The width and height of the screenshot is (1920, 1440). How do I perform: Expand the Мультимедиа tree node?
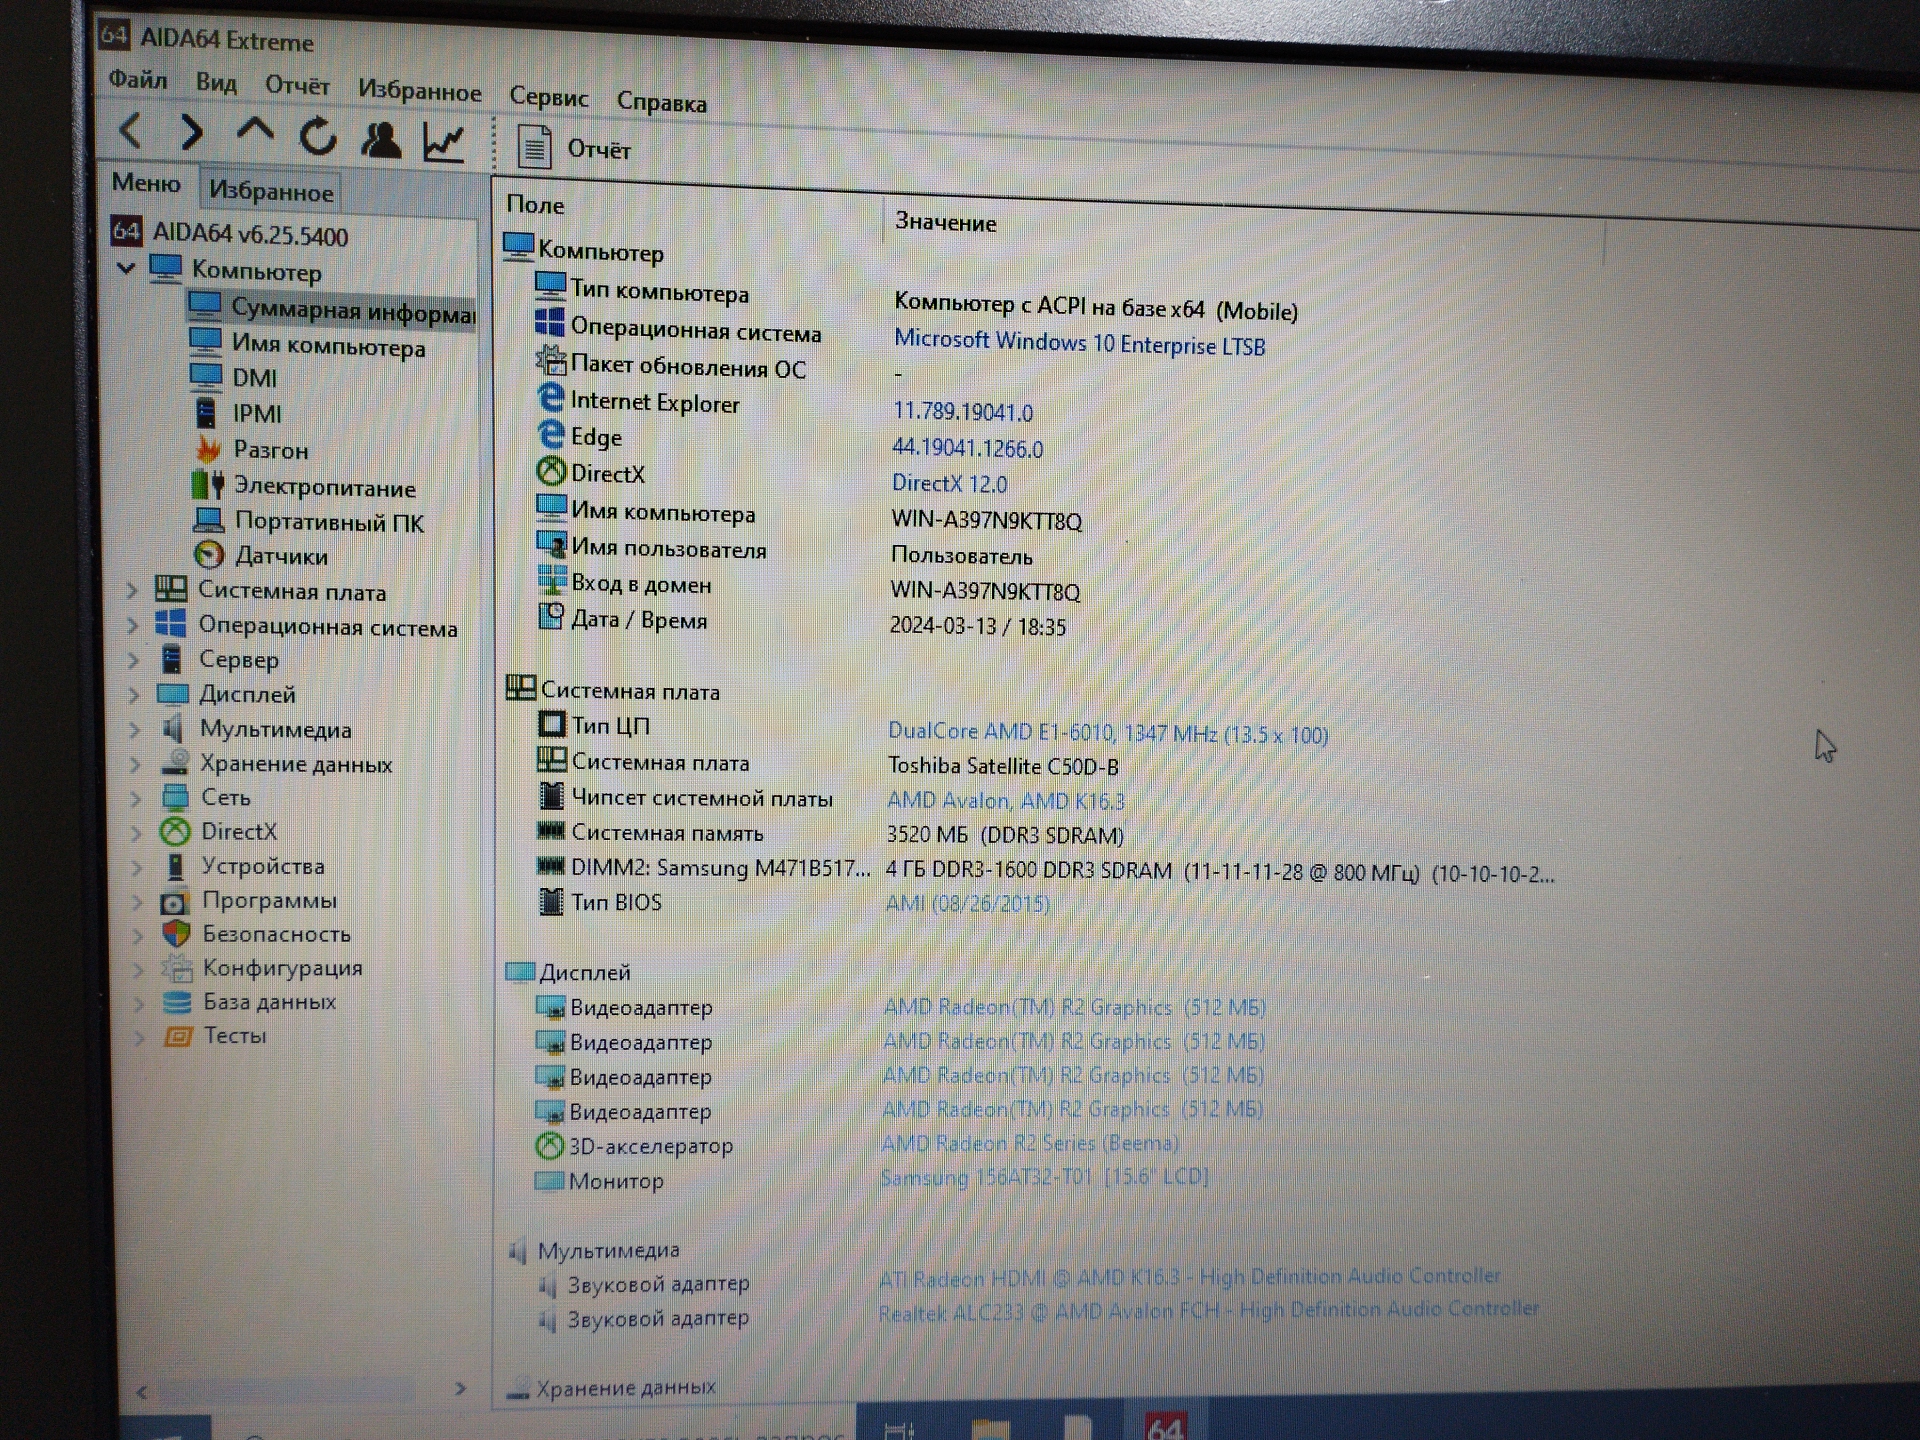point(135,730)
